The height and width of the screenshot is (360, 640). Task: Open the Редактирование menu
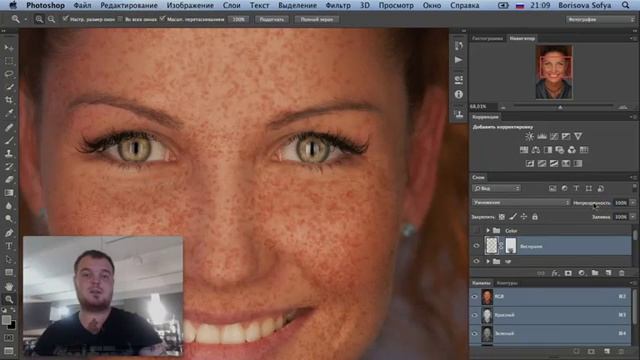click(x=129, y=5)
